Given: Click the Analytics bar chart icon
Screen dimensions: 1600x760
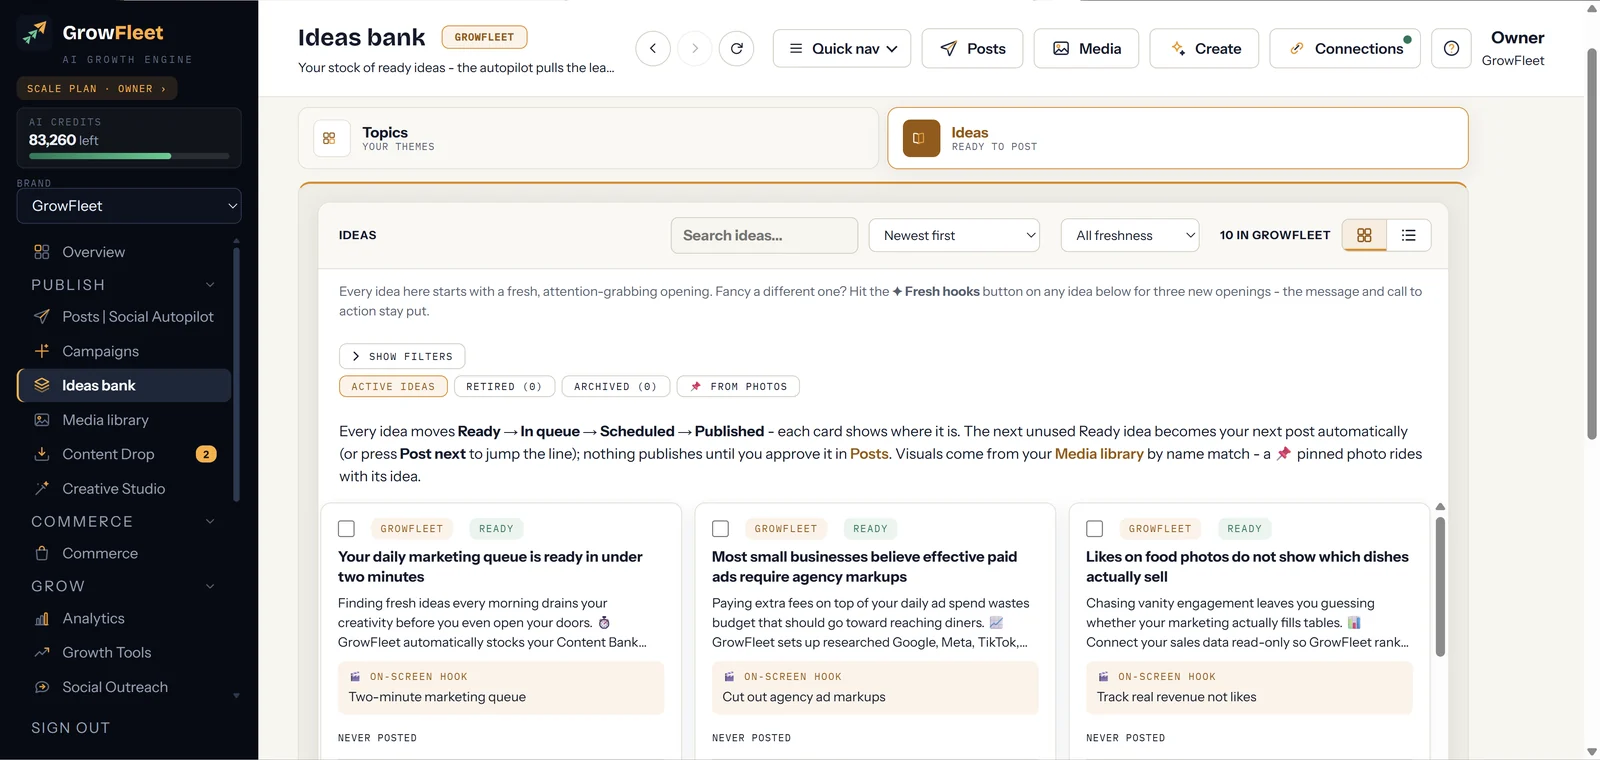Looking at the screenshot, I should (42, 618).
